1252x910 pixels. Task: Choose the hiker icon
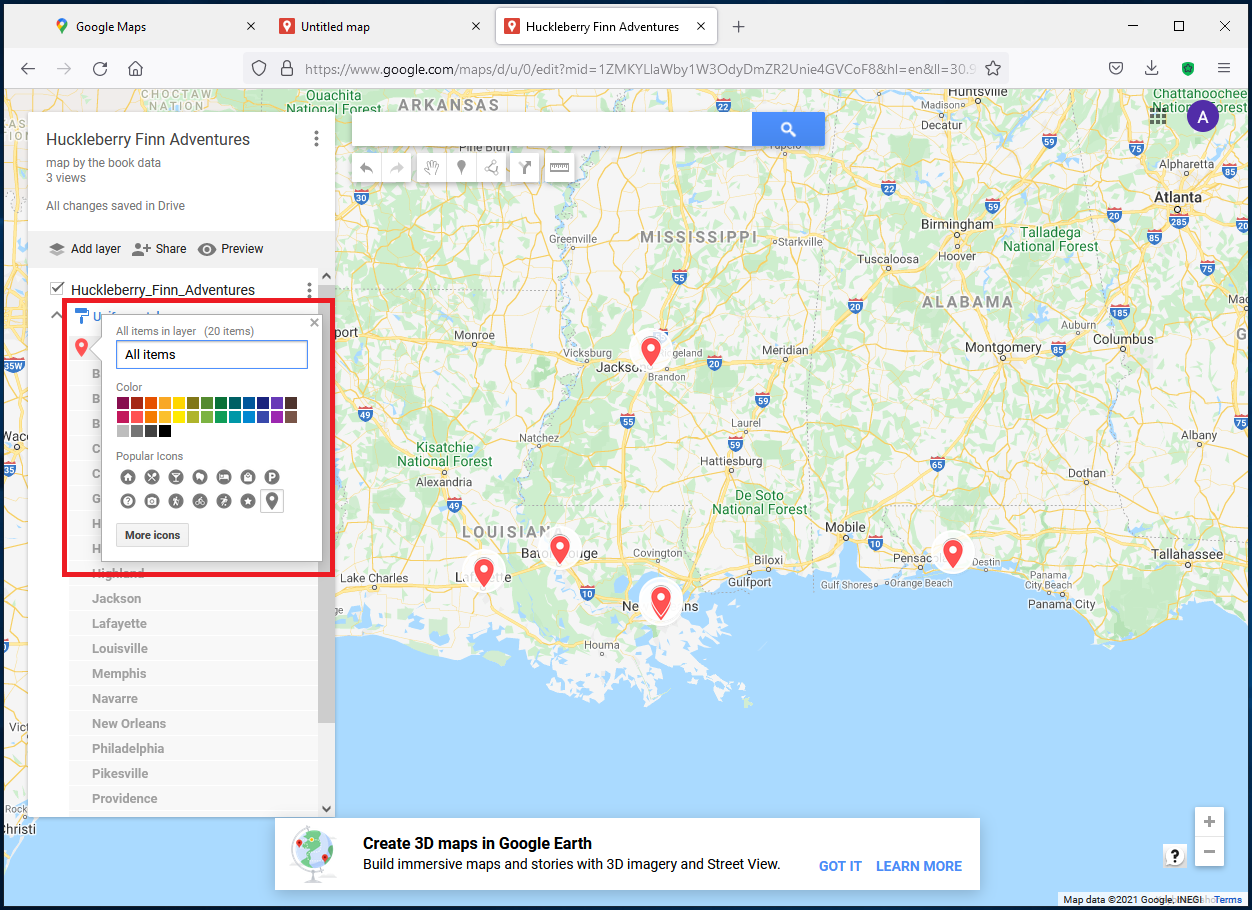[176, 501]
